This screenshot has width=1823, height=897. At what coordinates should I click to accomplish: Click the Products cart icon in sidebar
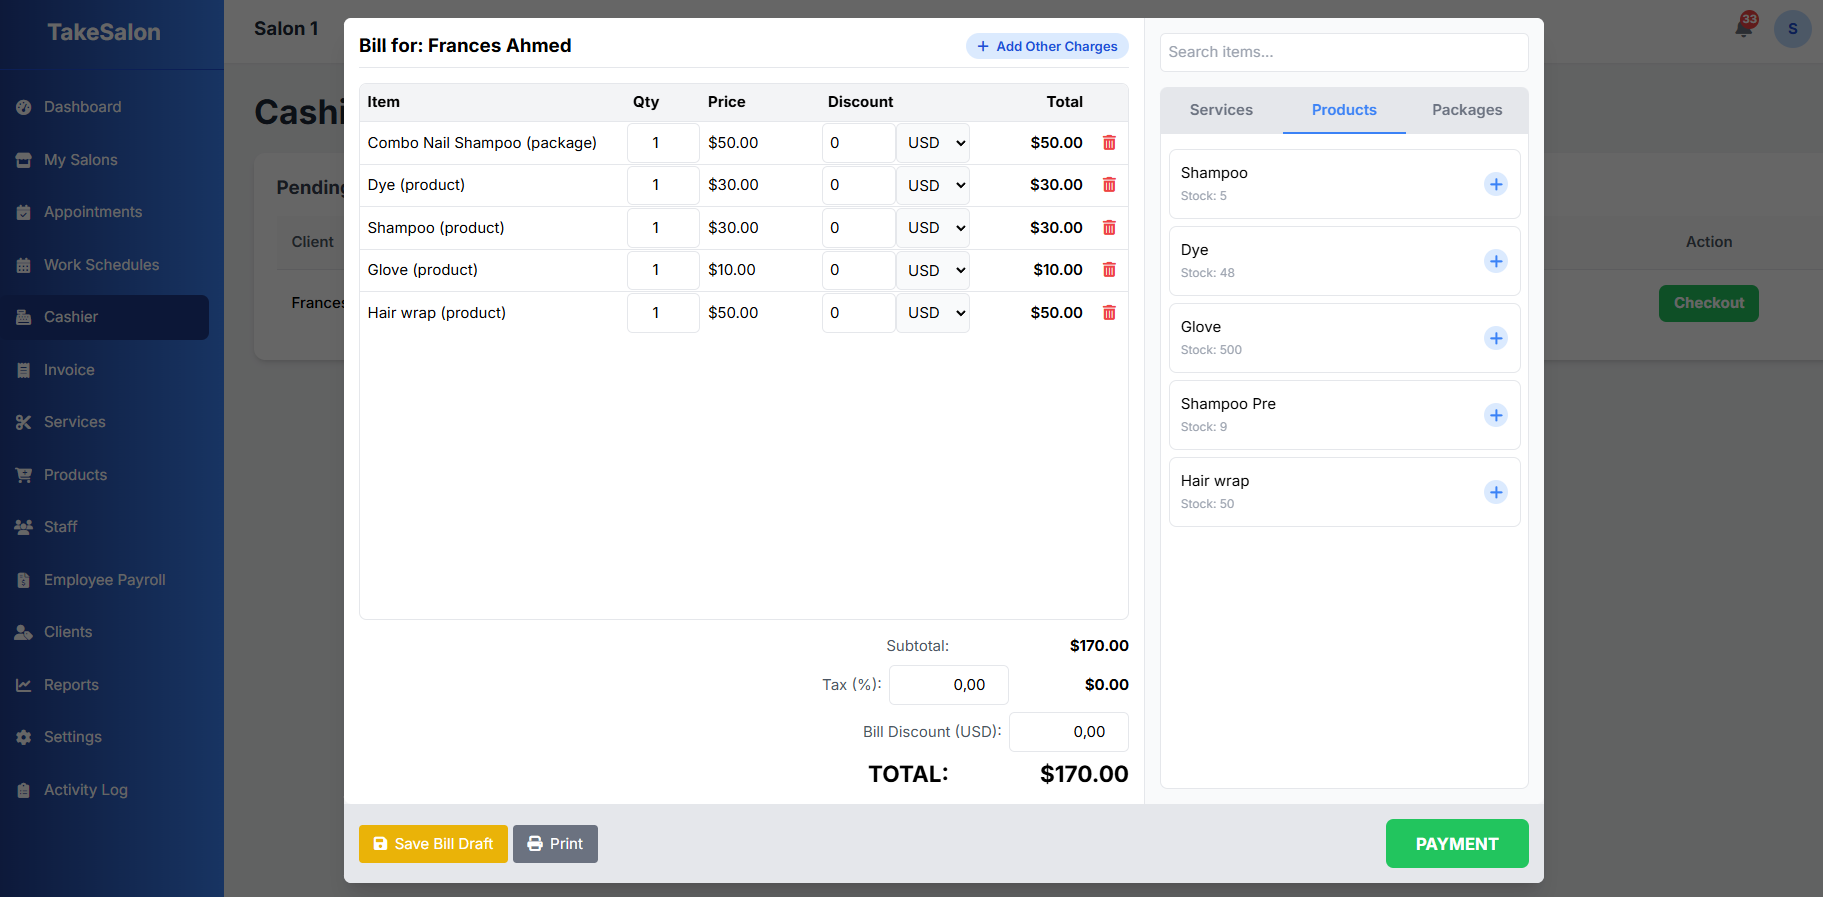tap(24, 475)
